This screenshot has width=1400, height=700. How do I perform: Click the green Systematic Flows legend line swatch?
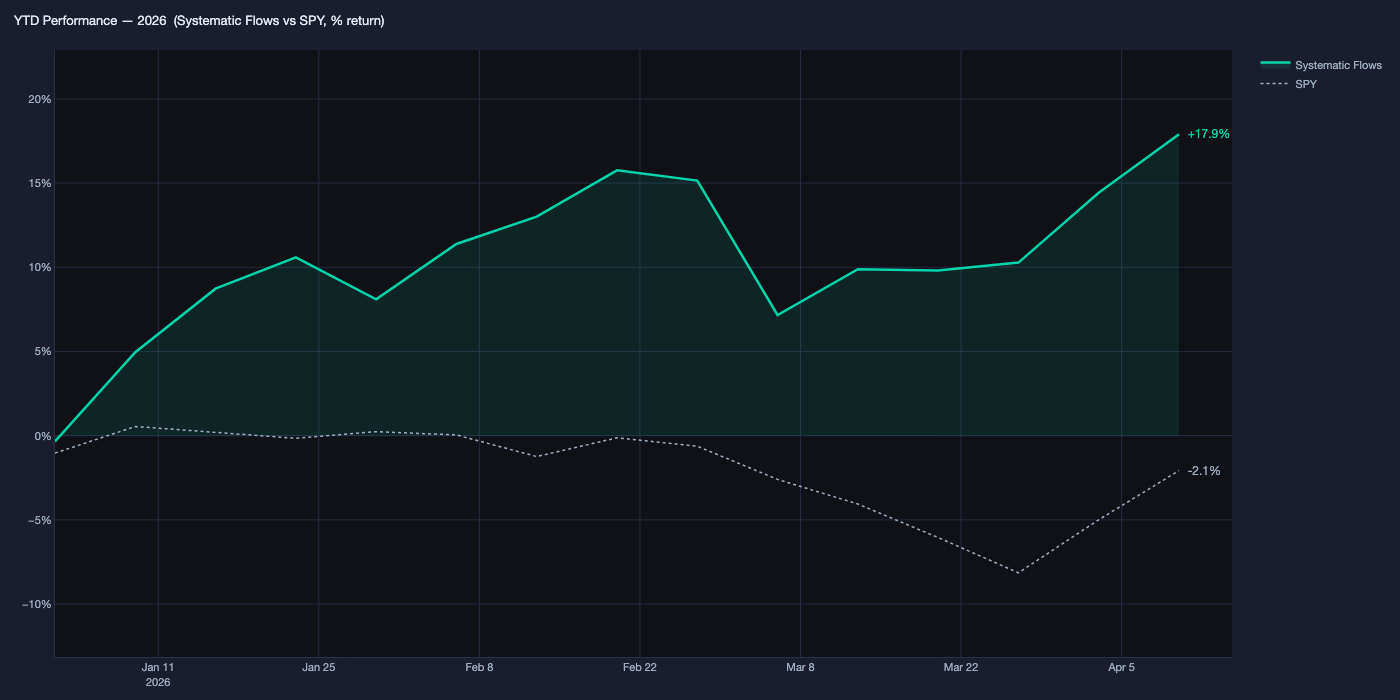pos(1275,65)
